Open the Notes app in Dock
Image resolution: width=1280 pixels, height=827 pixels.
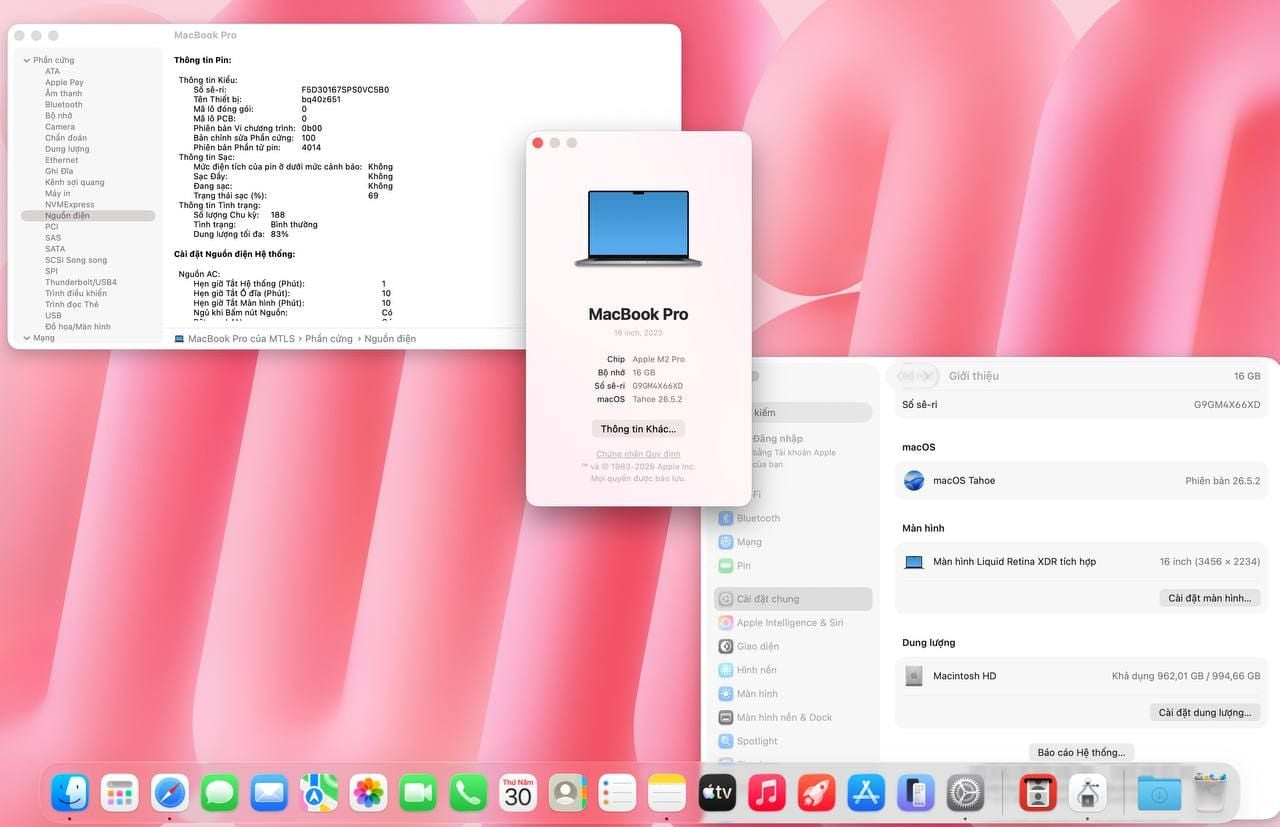point(667,793)
